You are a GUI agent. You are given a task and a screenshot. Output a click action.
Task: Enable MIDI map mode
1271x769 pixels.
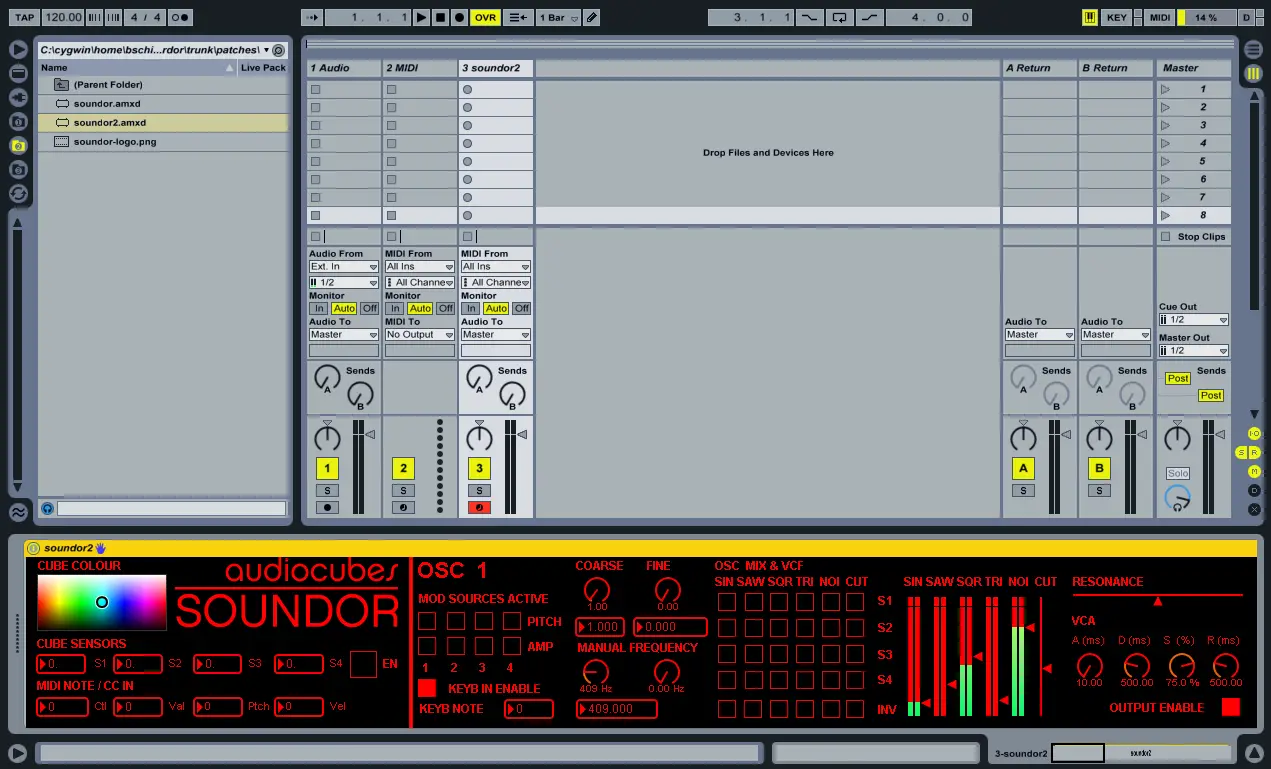coord(1160,17)
